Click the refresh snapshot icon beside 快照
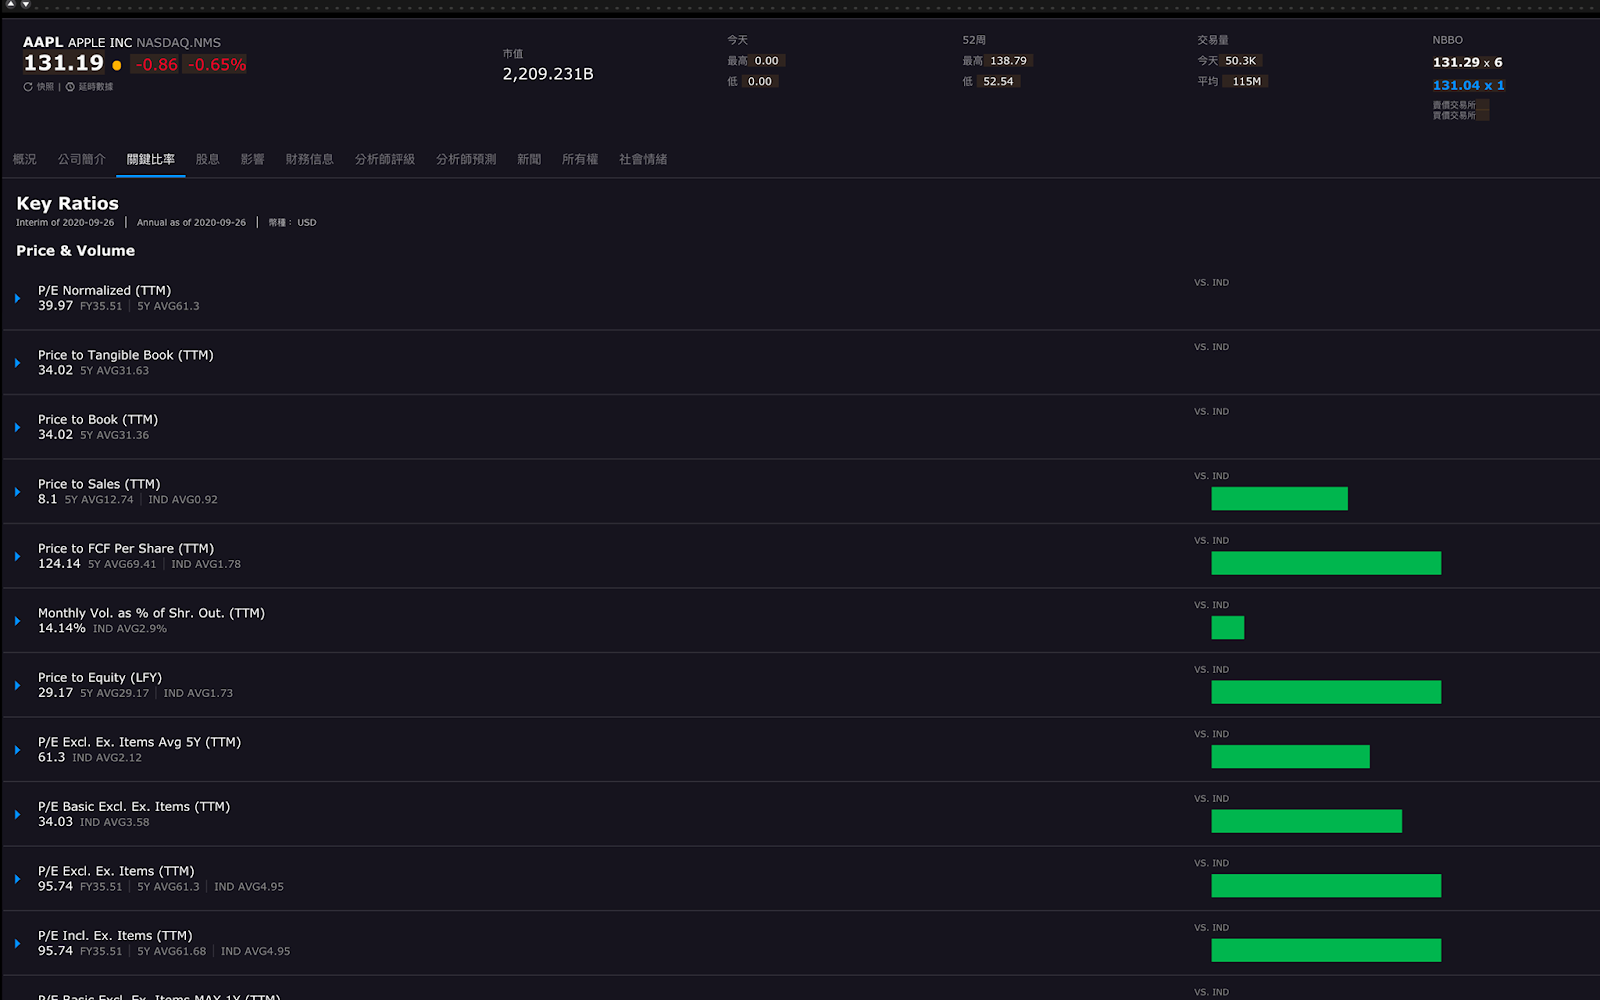The height and width of the screenshot is (1000, 1600). (28, 87)
